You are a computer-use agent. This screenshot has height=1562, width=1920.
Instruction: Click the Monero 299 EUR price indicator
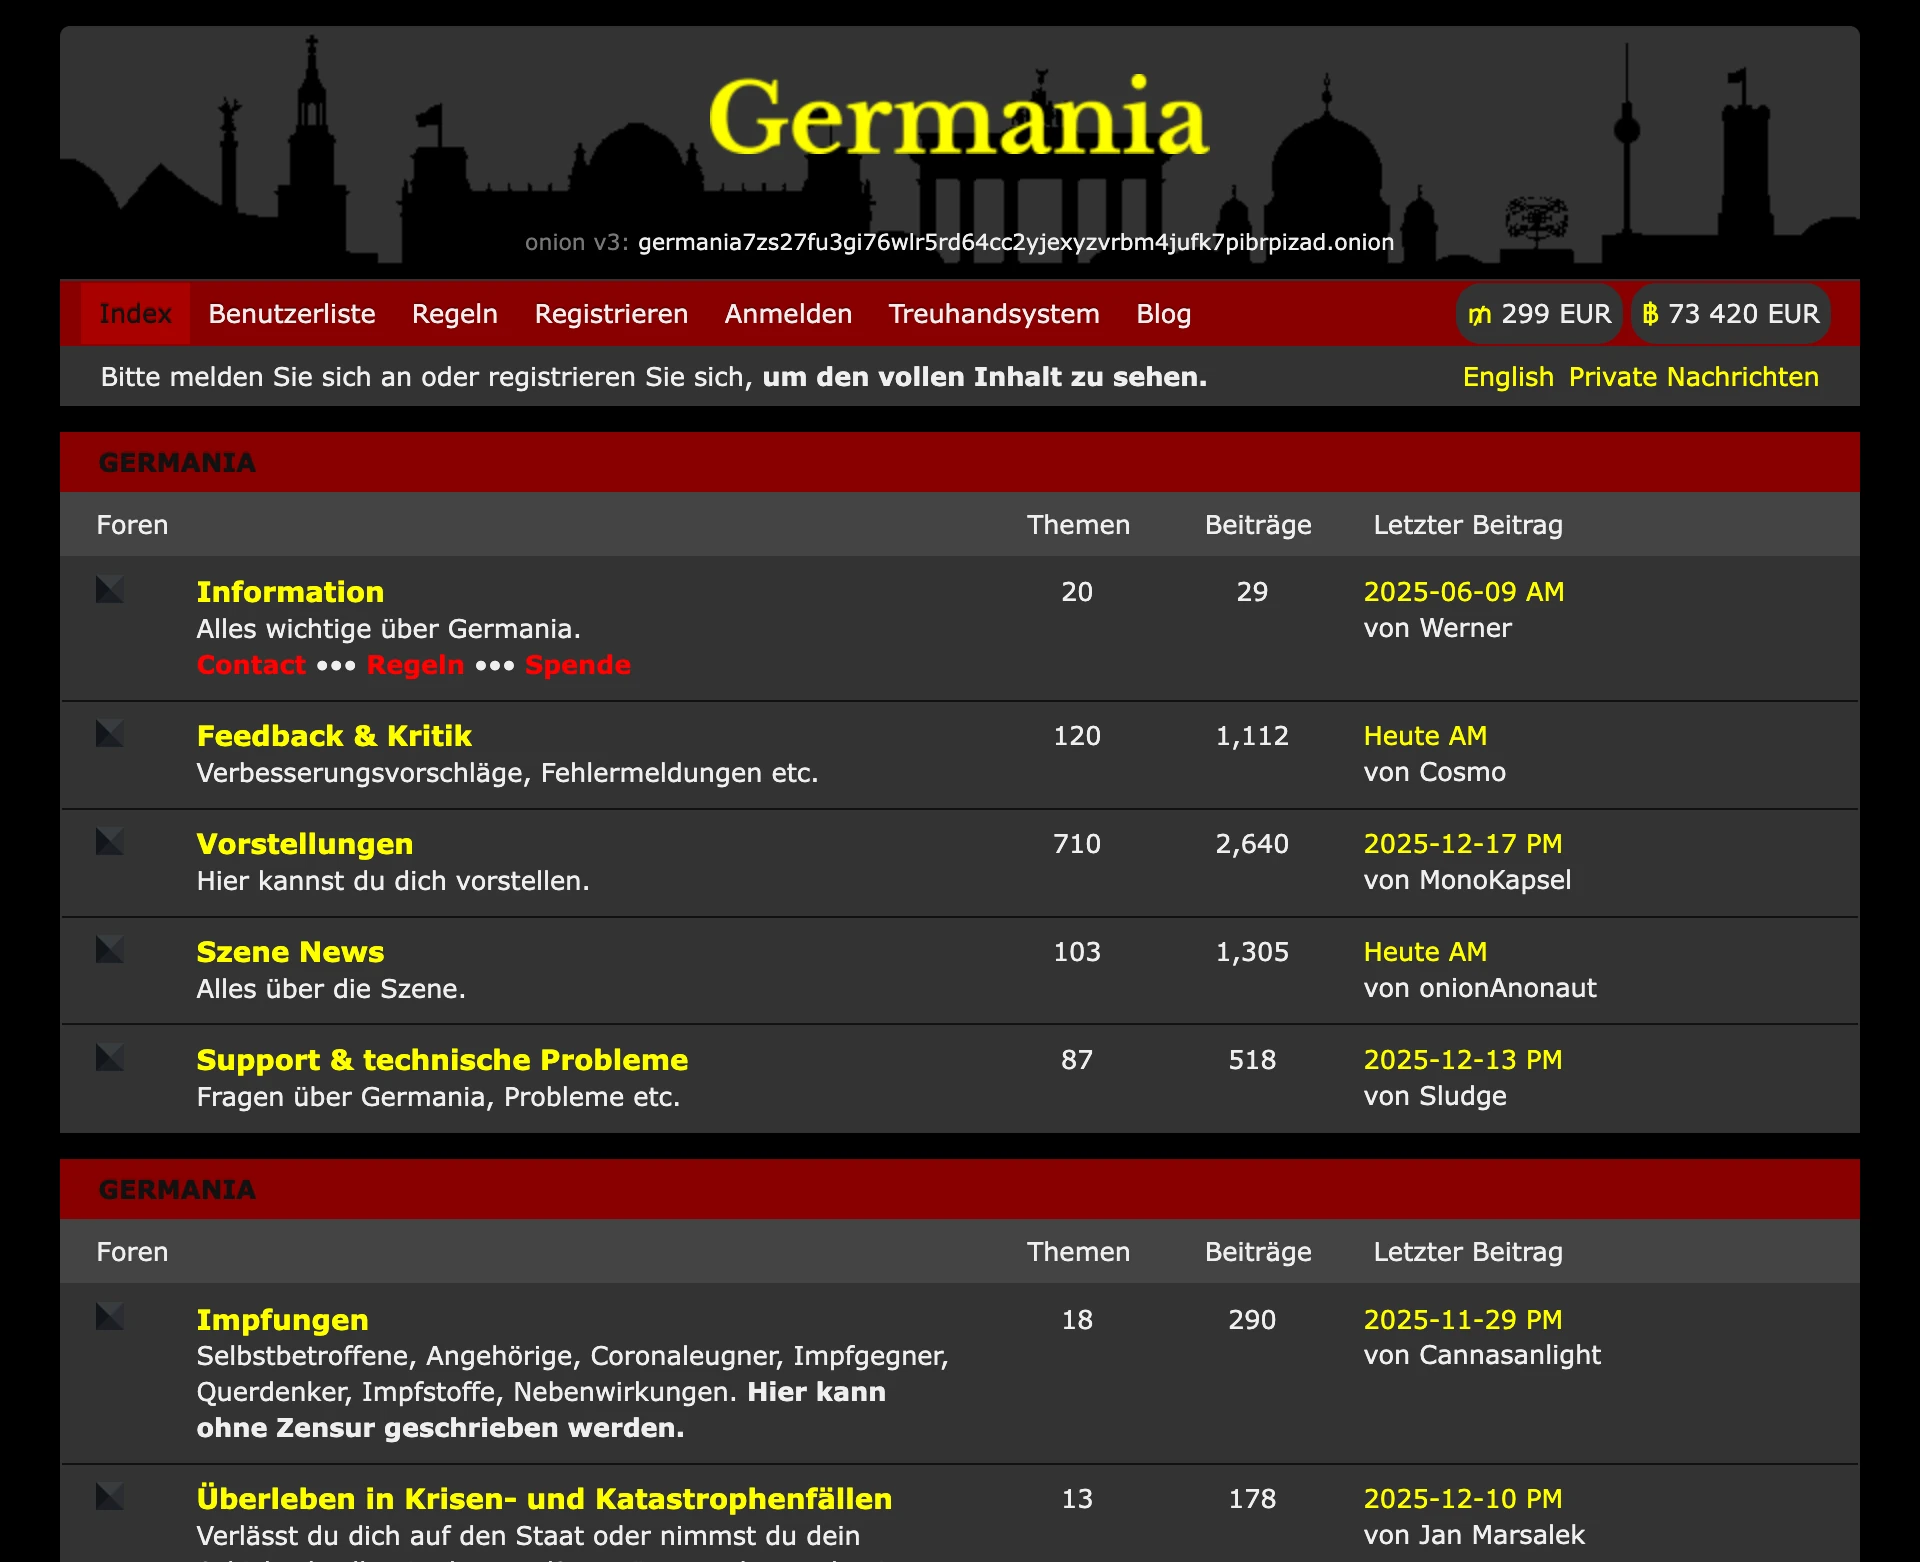(1539, 313)
